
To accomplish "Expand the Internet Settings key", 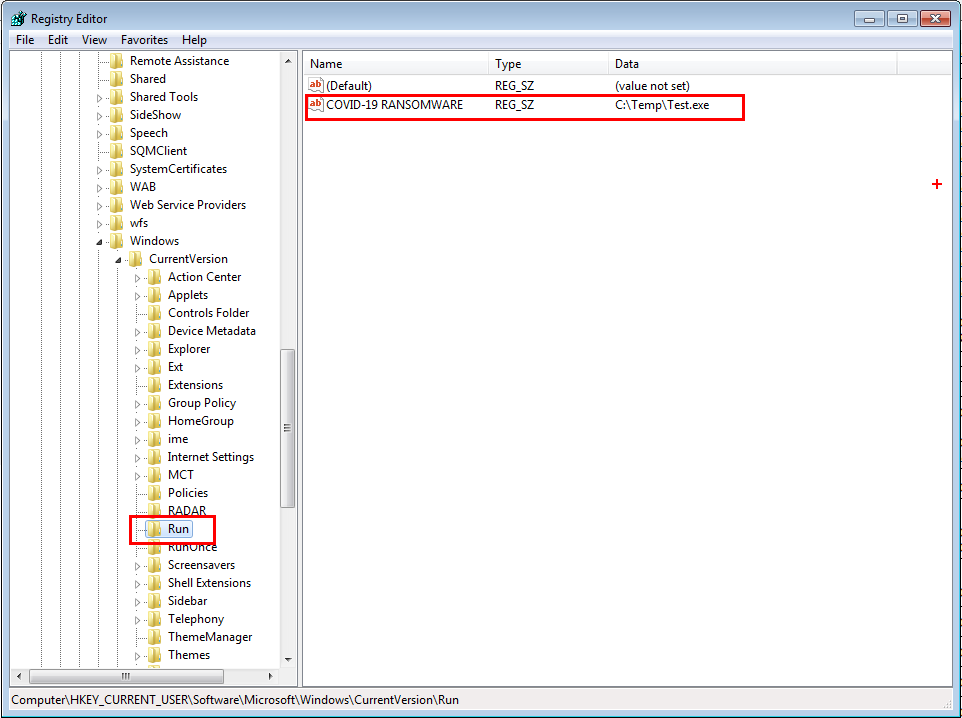I will 137,458.
